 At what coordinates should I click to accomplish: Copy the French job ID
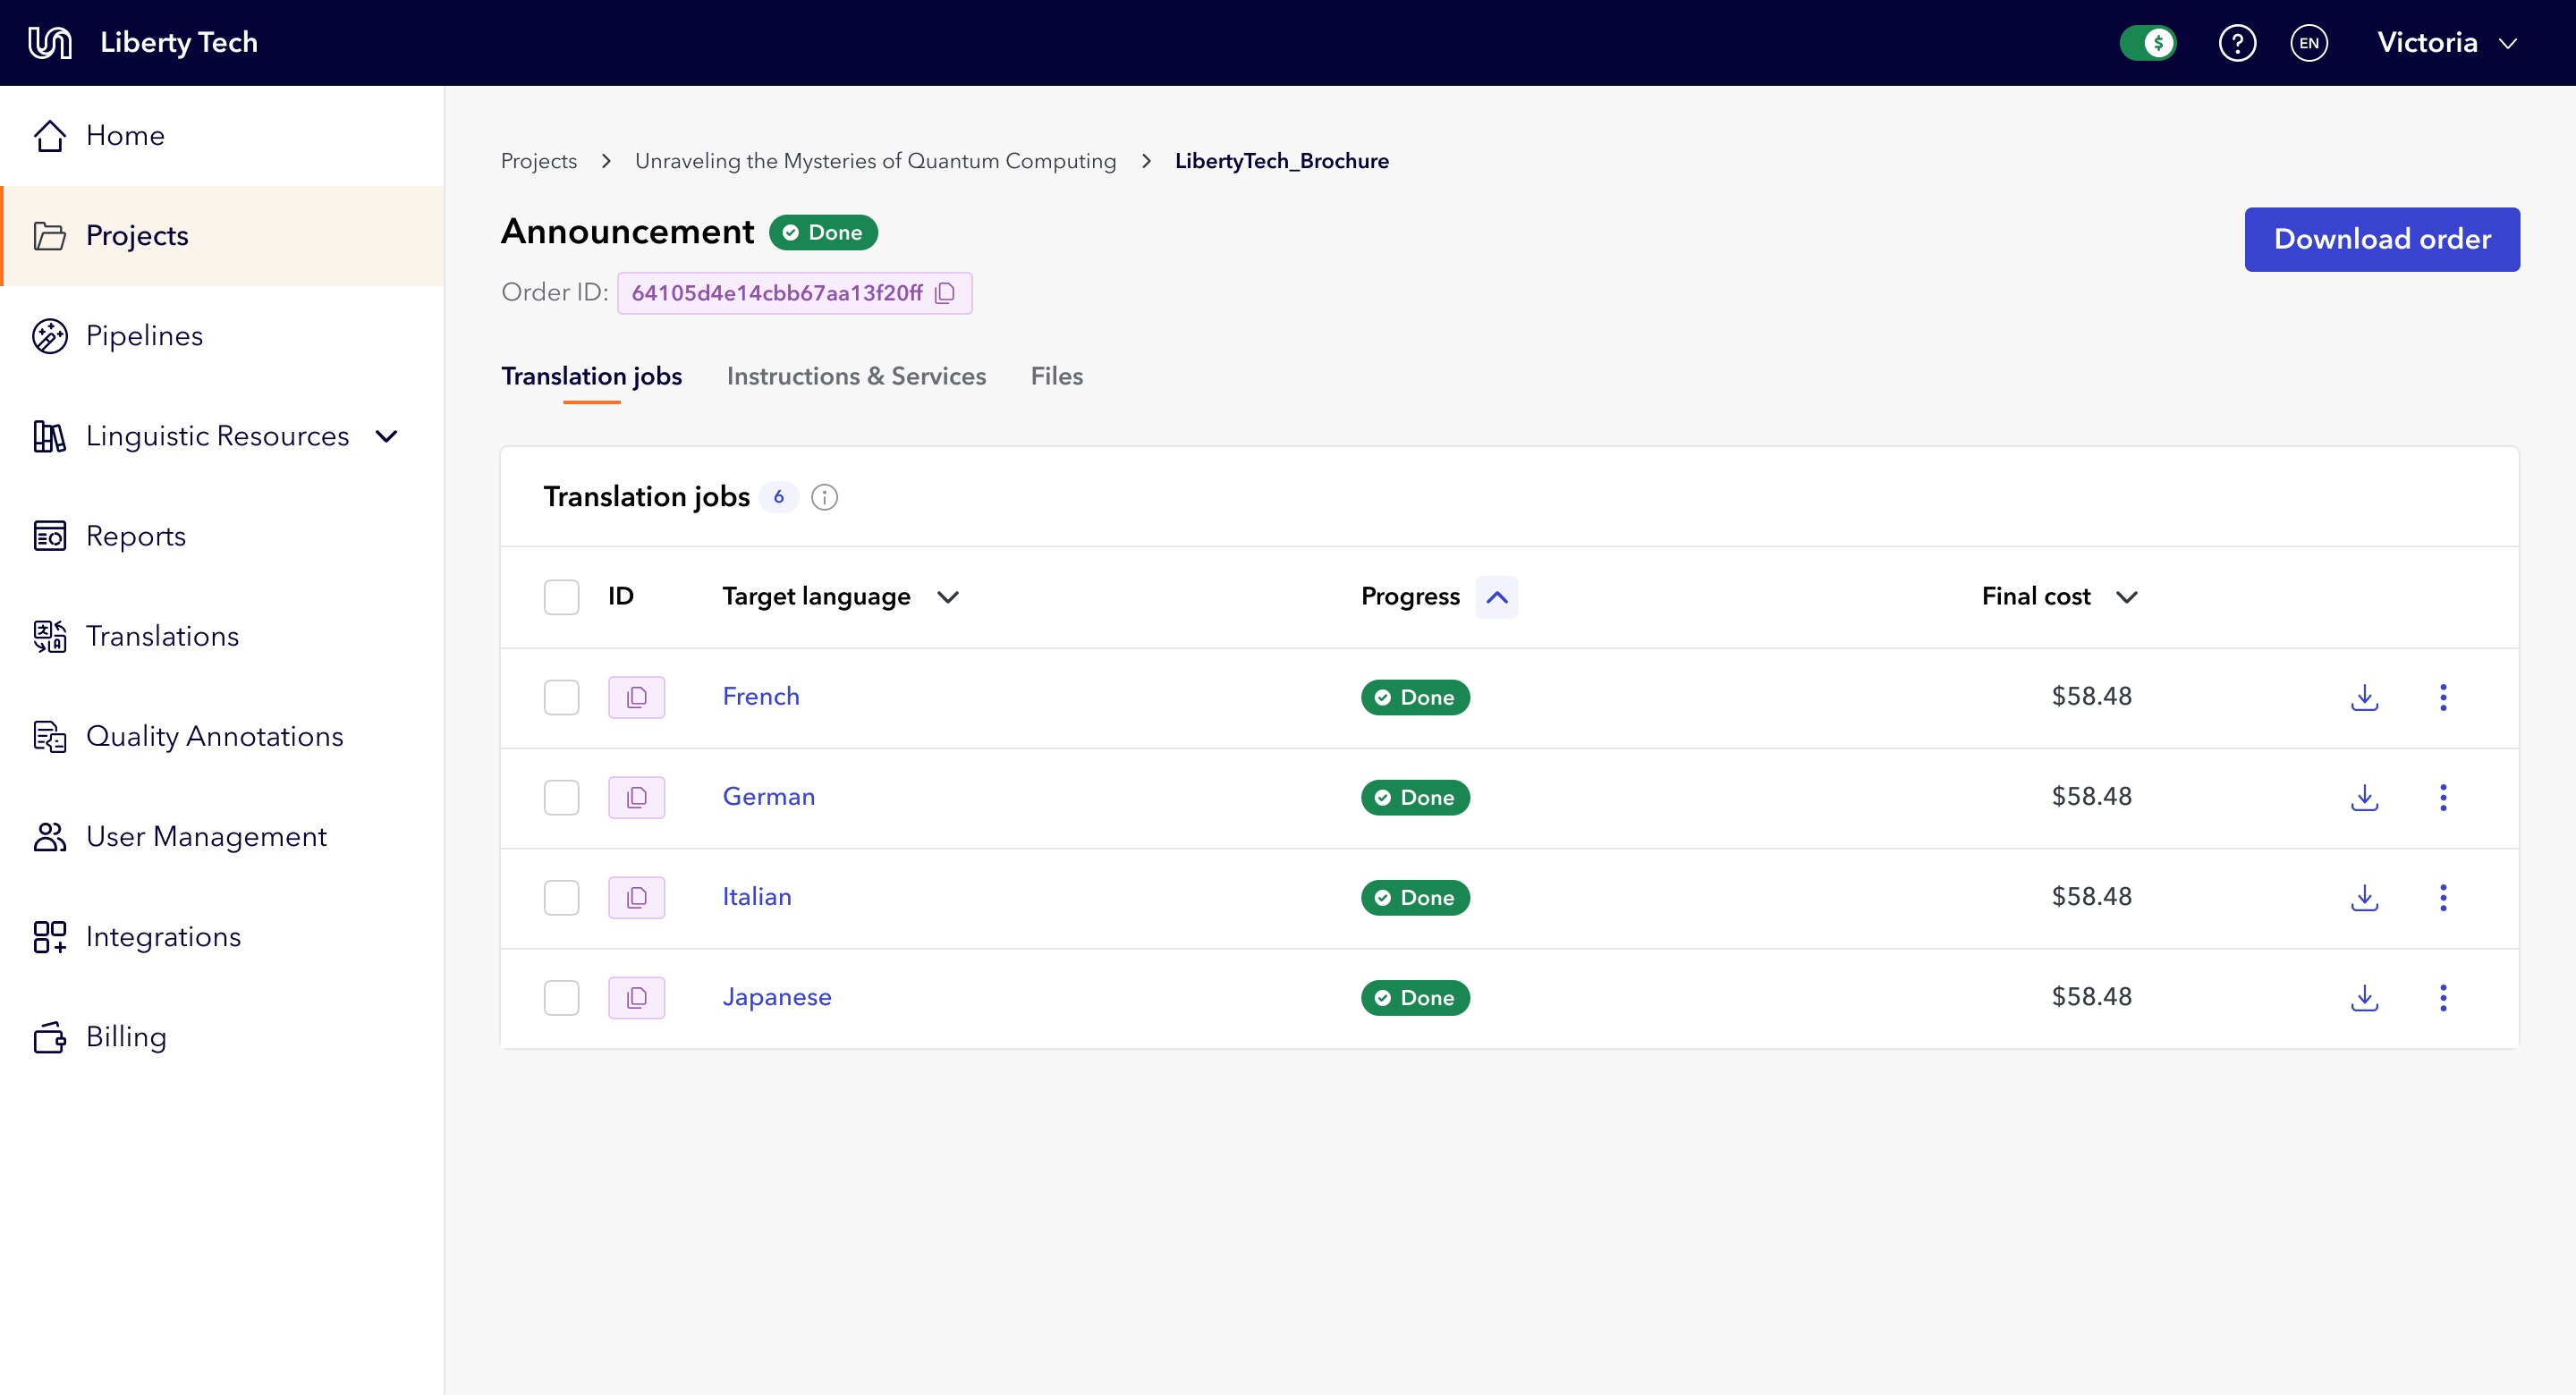[x=636, y=697]
